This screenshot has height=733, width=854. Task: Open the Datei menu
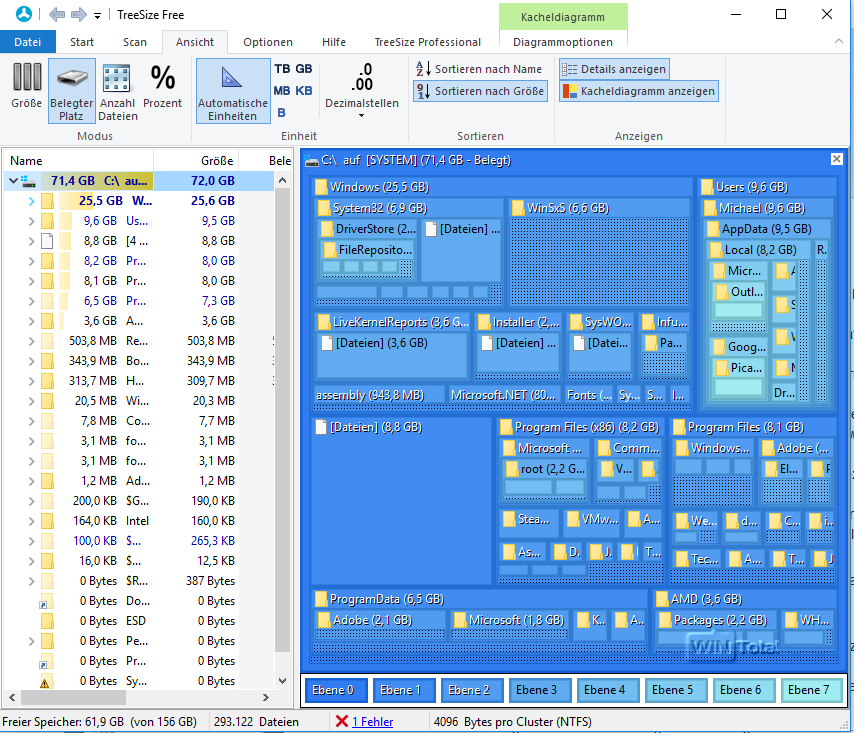pos(28,42)
